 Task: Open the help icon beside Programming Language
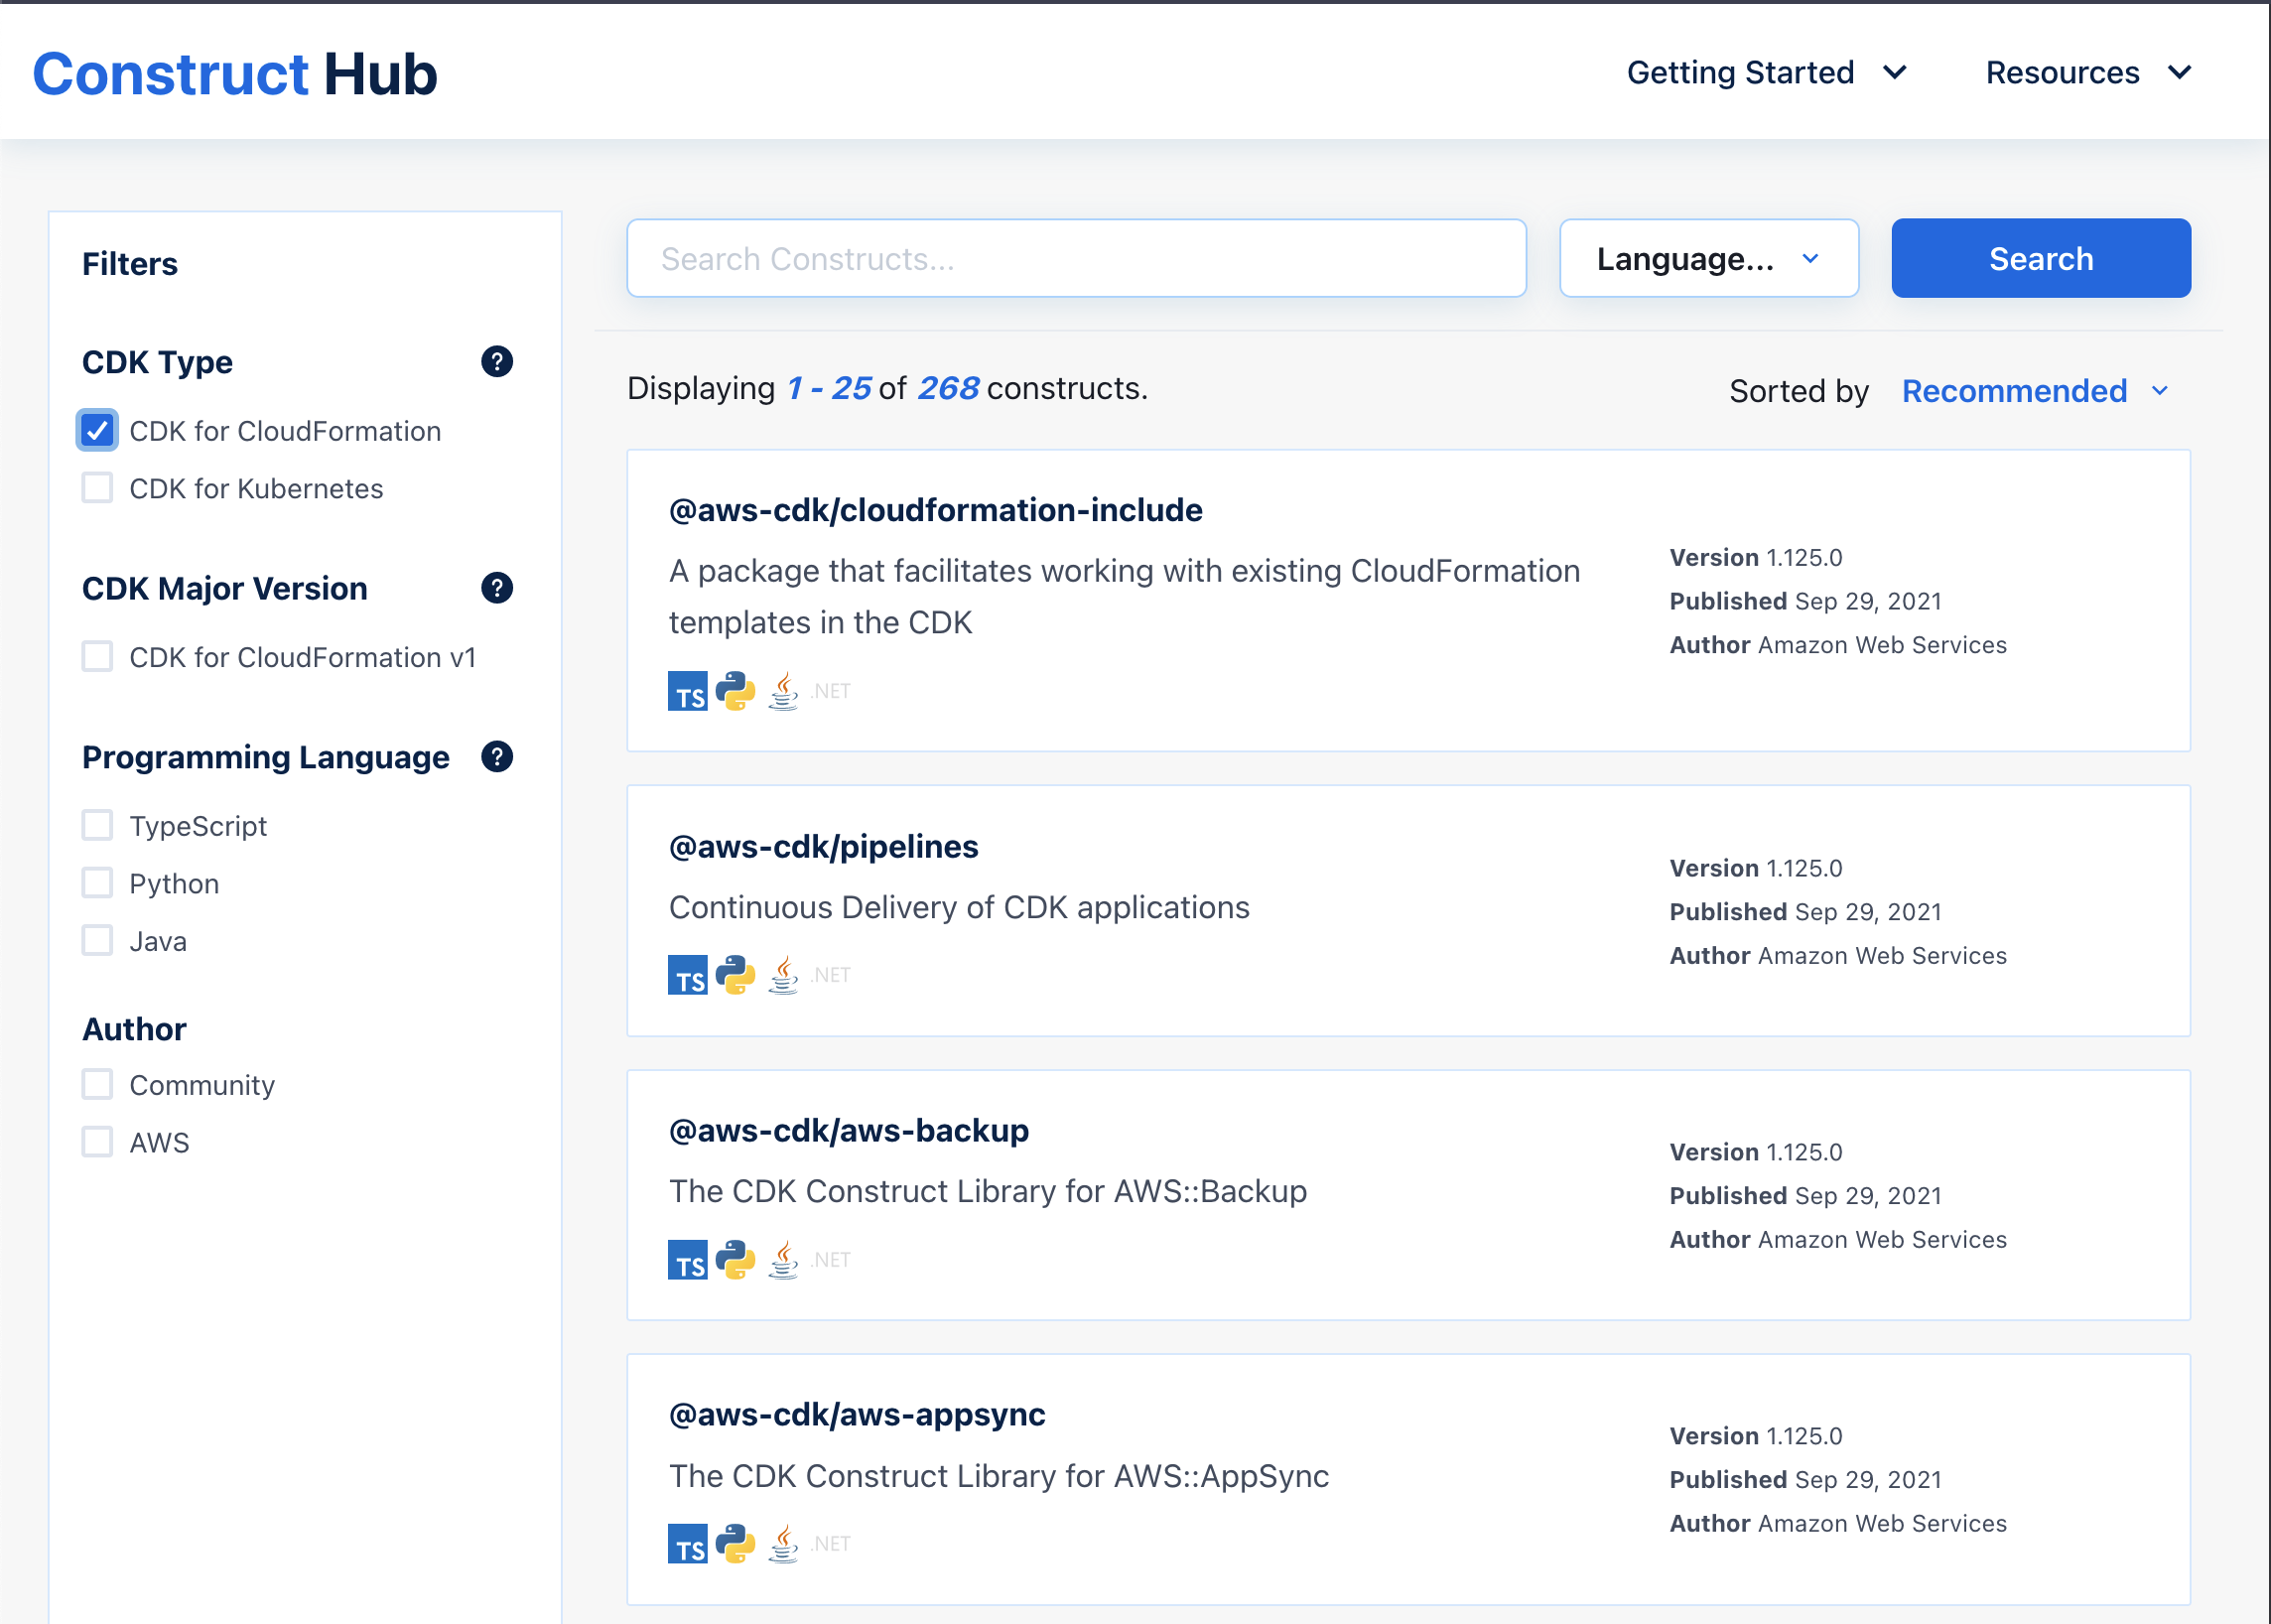(x=497, y=757)
